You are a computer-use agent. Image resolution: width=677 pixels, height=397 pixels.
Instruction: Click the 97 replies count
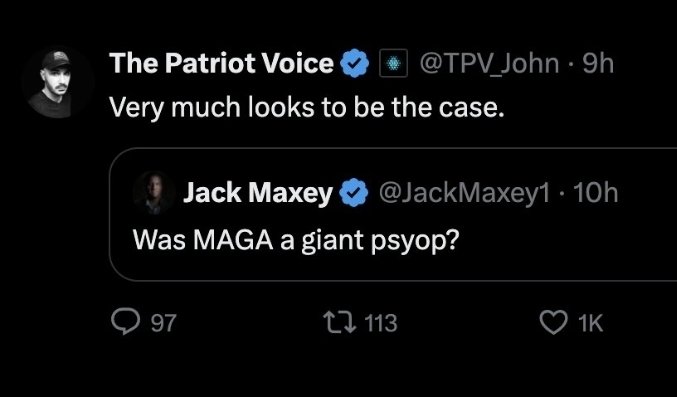[x=164, y=323]
